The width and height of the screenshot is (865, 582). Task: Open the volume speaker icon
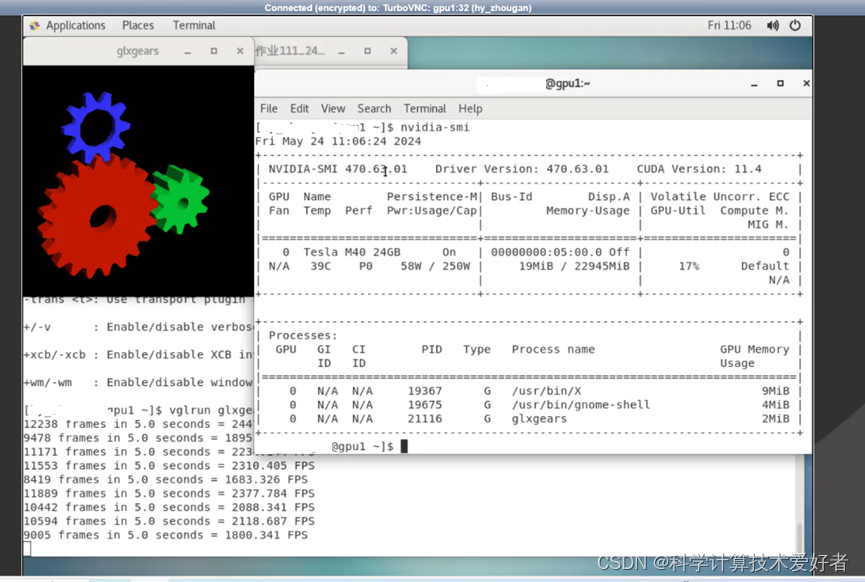click(x=773, y=25)
